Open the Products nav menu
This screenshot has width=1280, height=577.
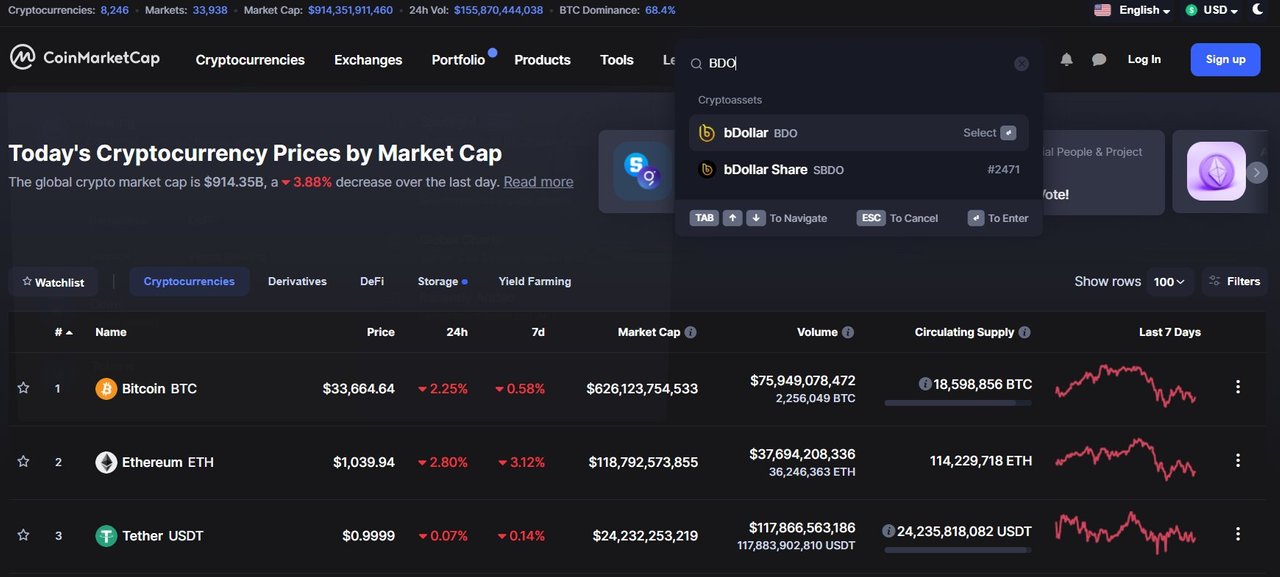542,60
